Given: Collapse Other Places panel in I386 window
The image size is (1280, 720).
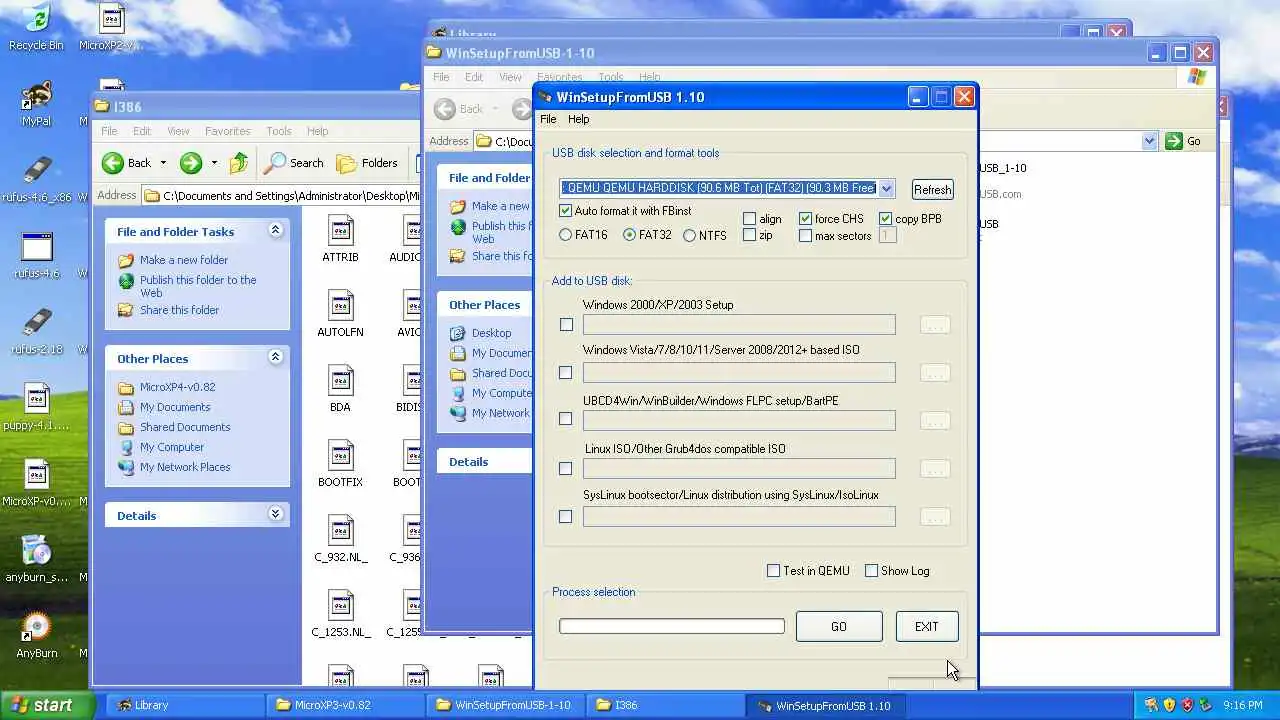Looking at the screenshot, I should click(x=275, y=358).
